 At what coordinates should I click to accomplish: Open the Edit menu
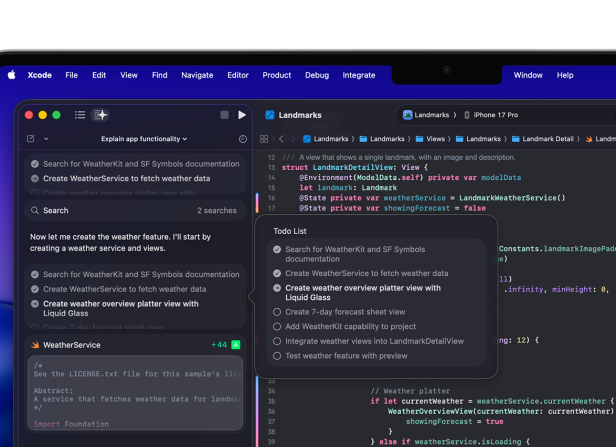pos(99,75)
